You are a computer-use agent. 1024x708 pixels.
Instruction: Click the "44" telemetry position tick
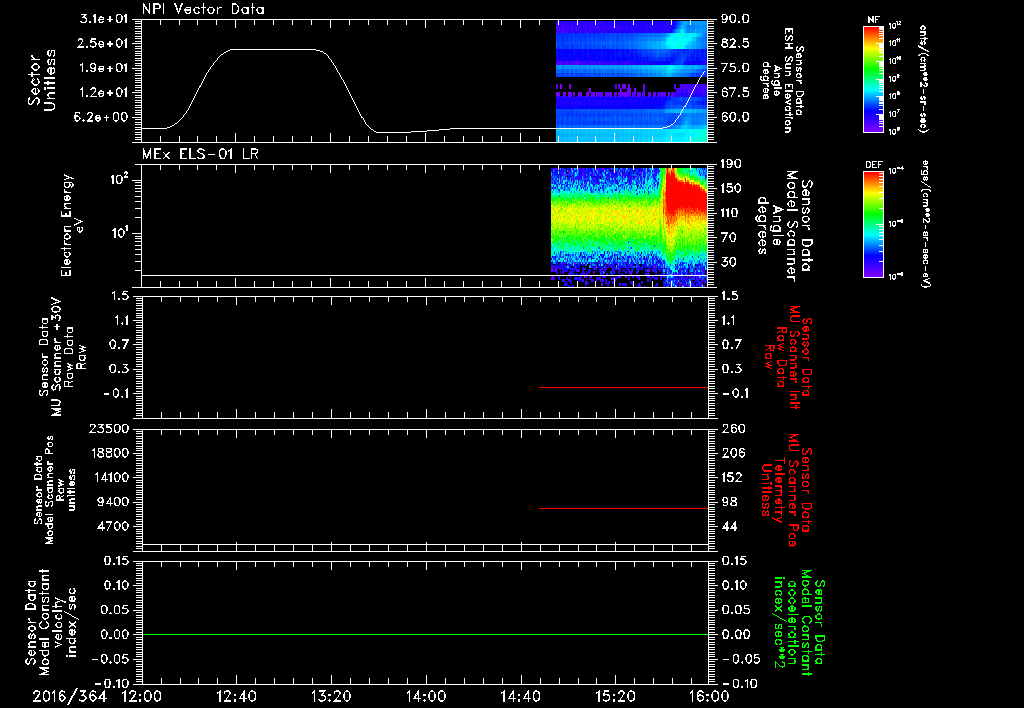[x=729, y=526]
